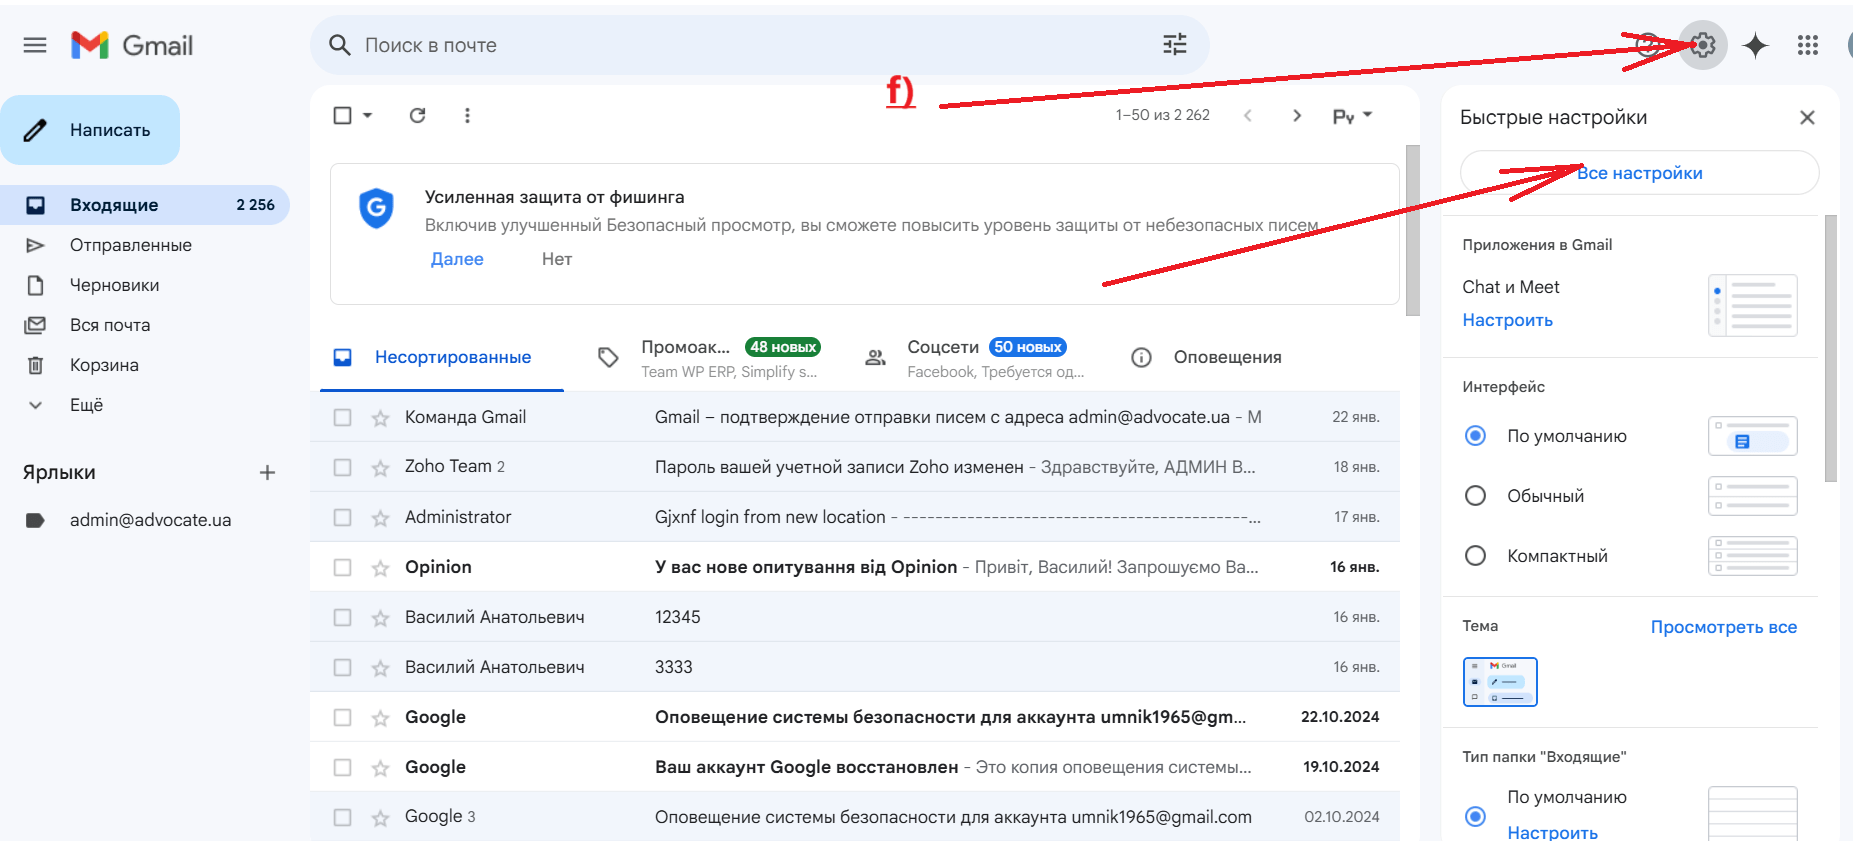The height and width of the screenshot is (841, 1853).
Task: Star the Zoho Team message
Action: (x=380, y=468)
